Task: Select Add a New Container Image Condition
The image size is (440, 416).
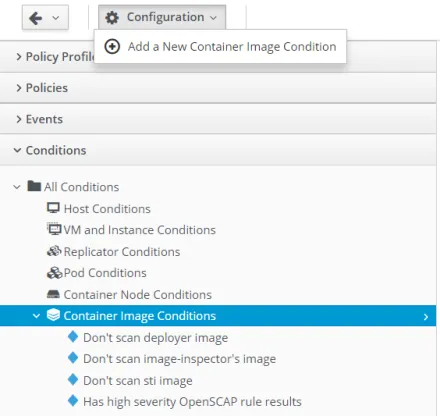Action: point(220,47)
